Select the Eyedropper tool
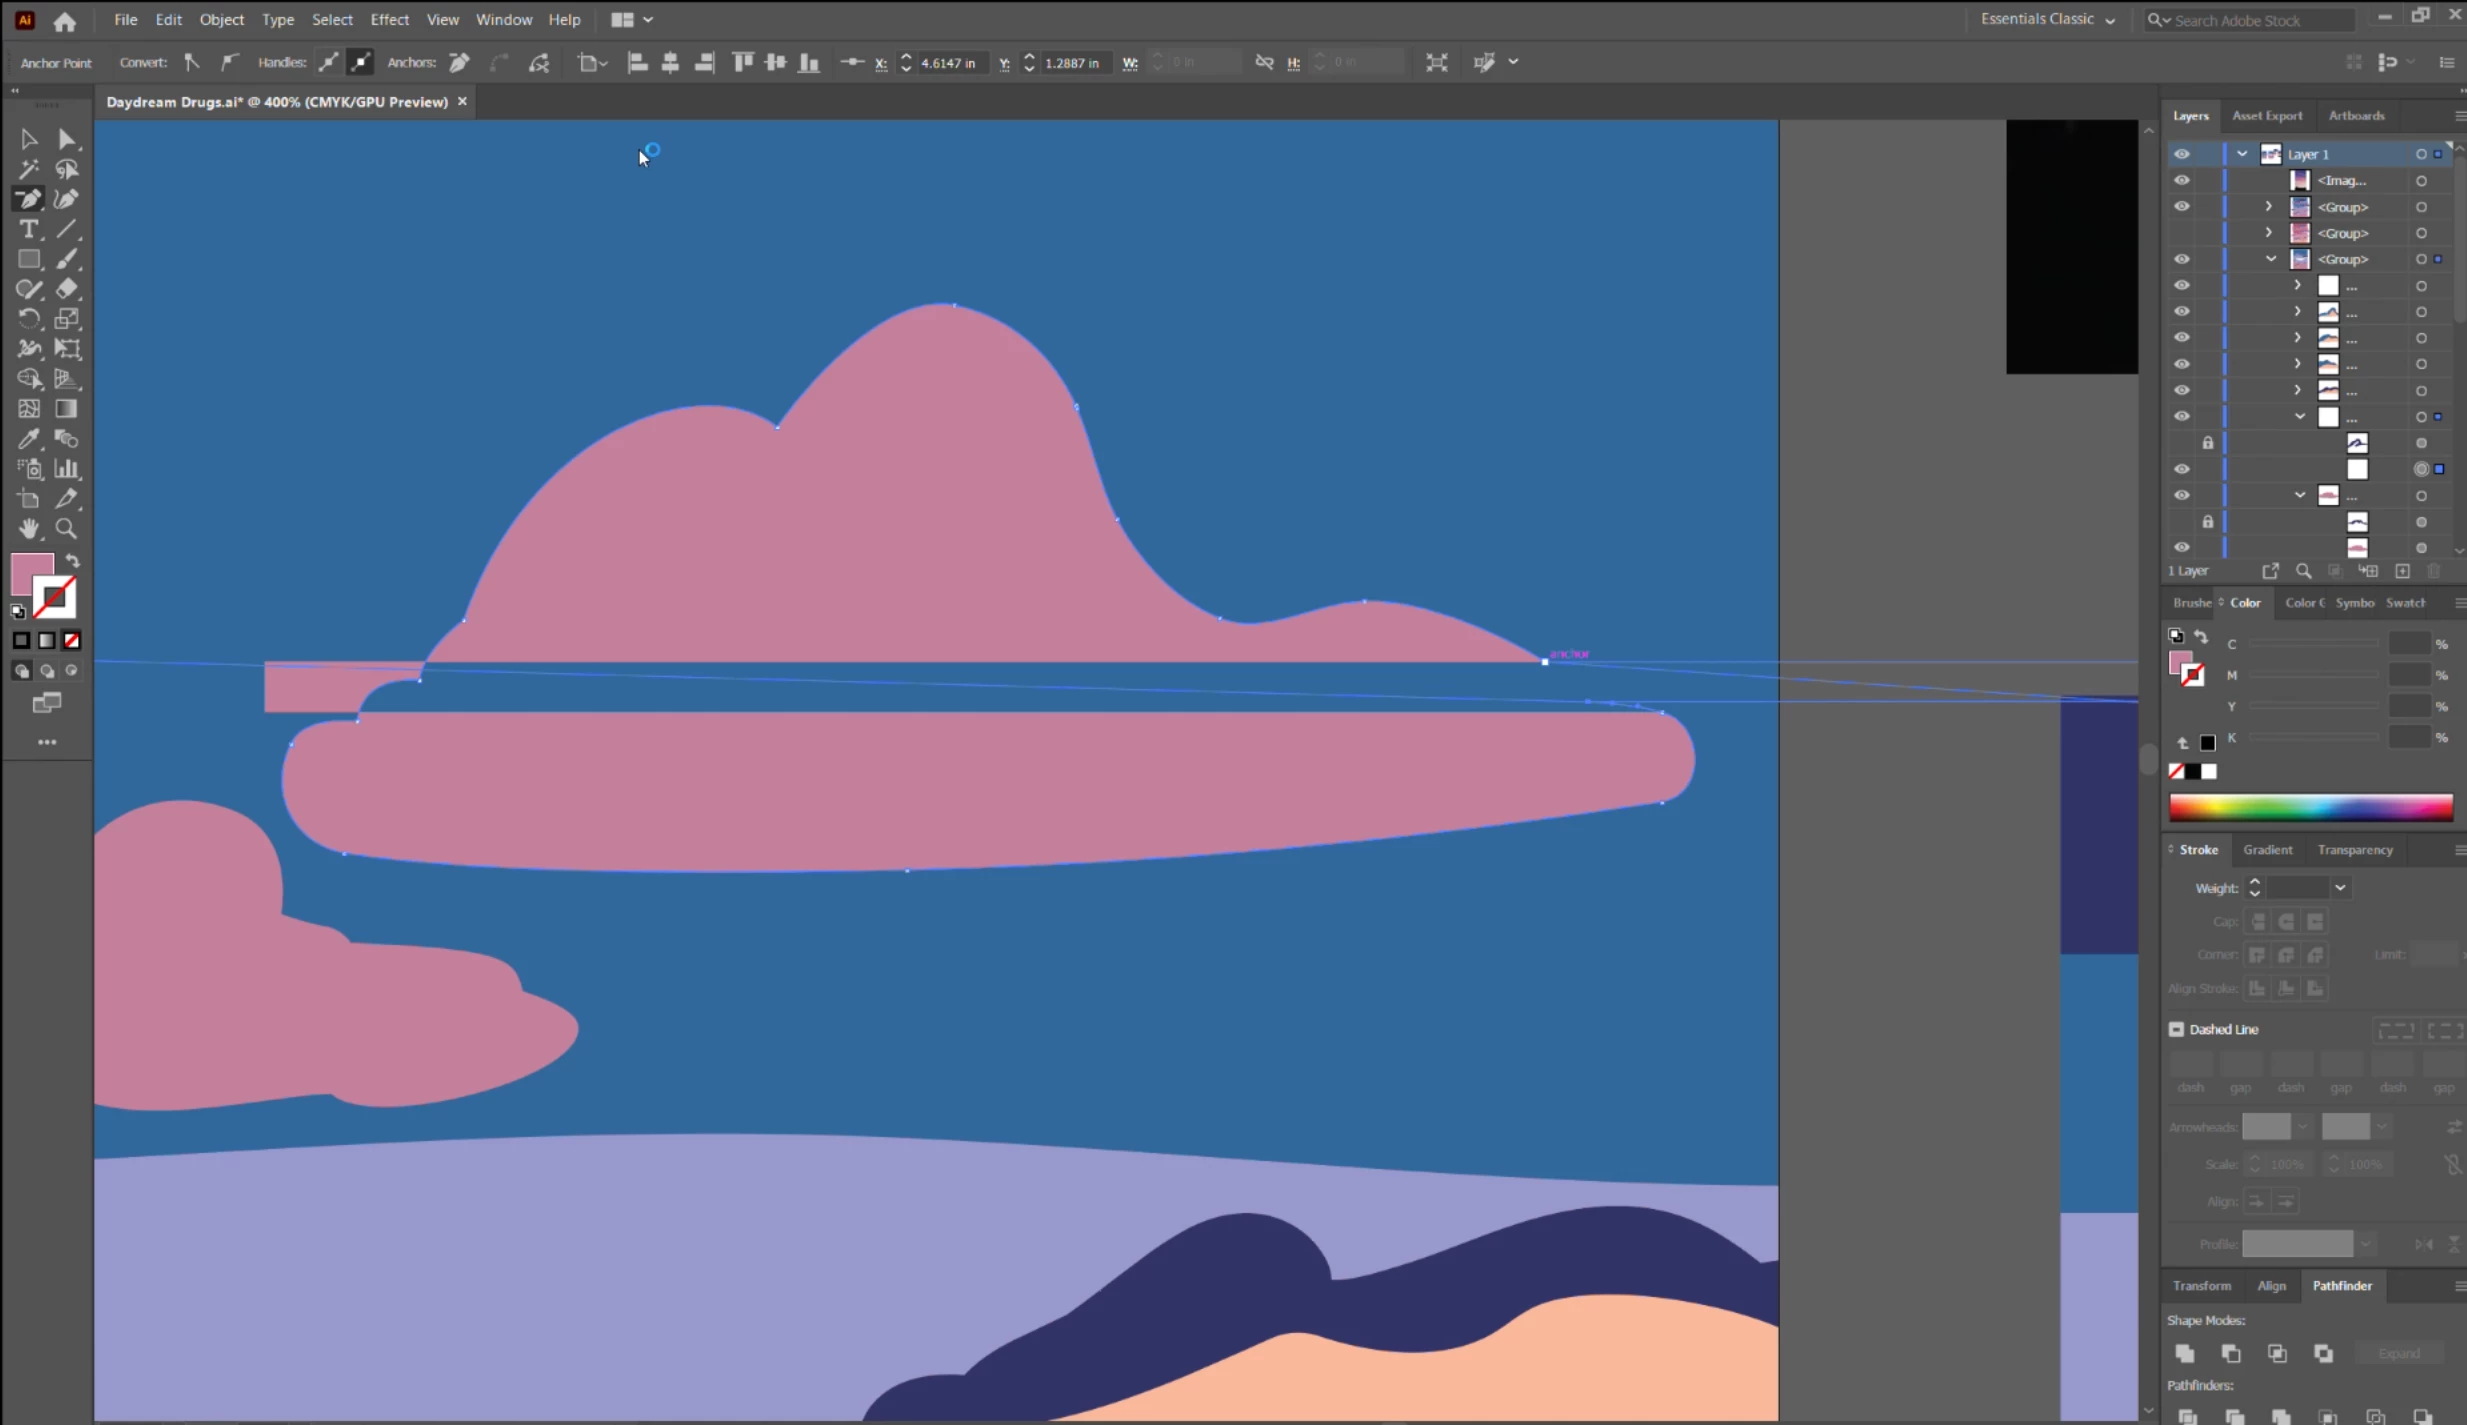 coord(28,439)
